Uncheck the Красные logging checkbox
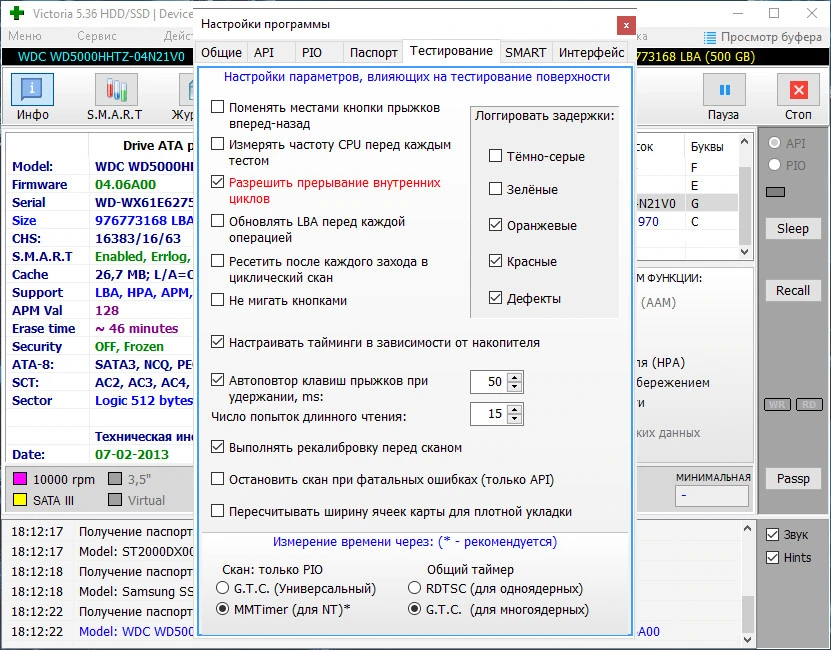Image resolution: width=831 pixels, height=650 pixels. click(x=495, y=261)
